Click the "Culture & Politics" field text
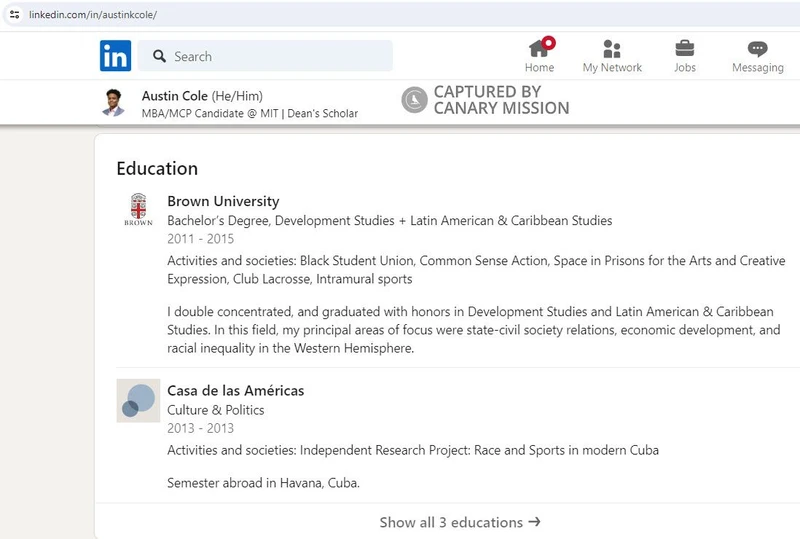 216,410
